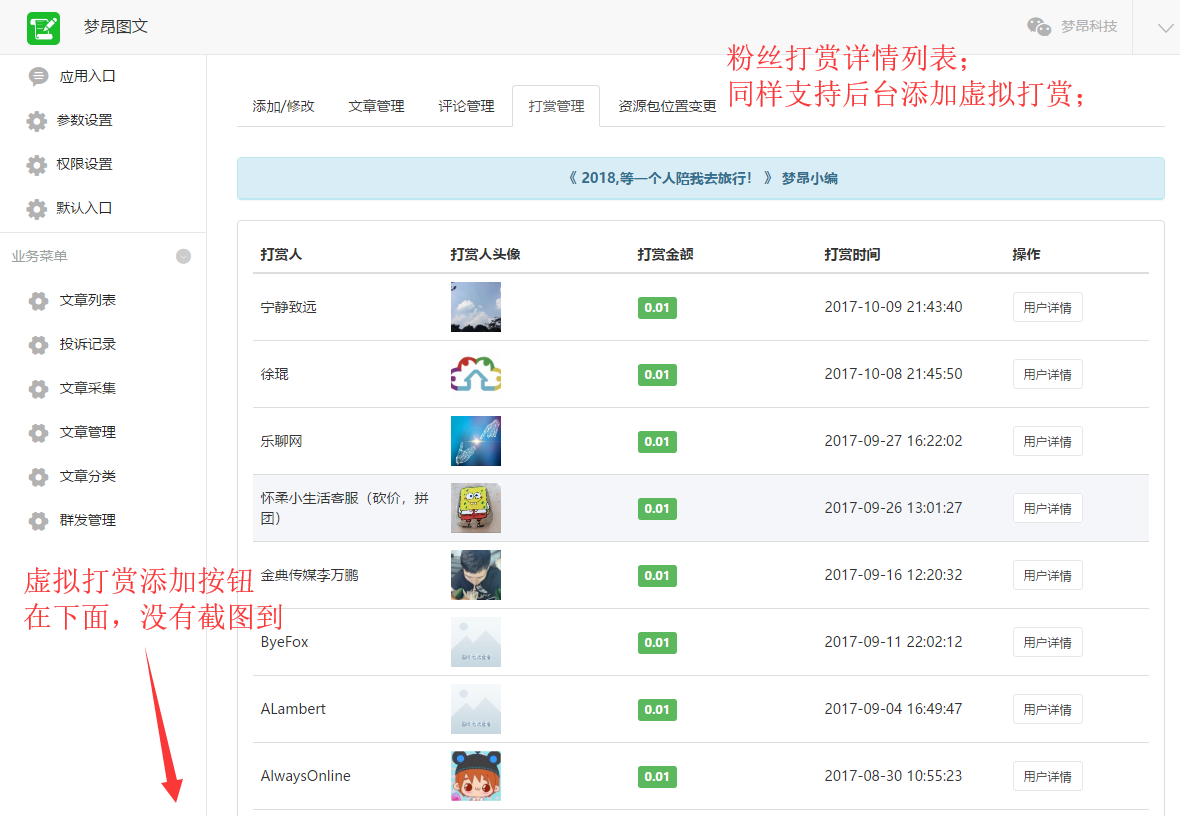Open 权限设置 in the sidebar
Viewport: 1180px width, 816px height.
[x=84, y=164]
